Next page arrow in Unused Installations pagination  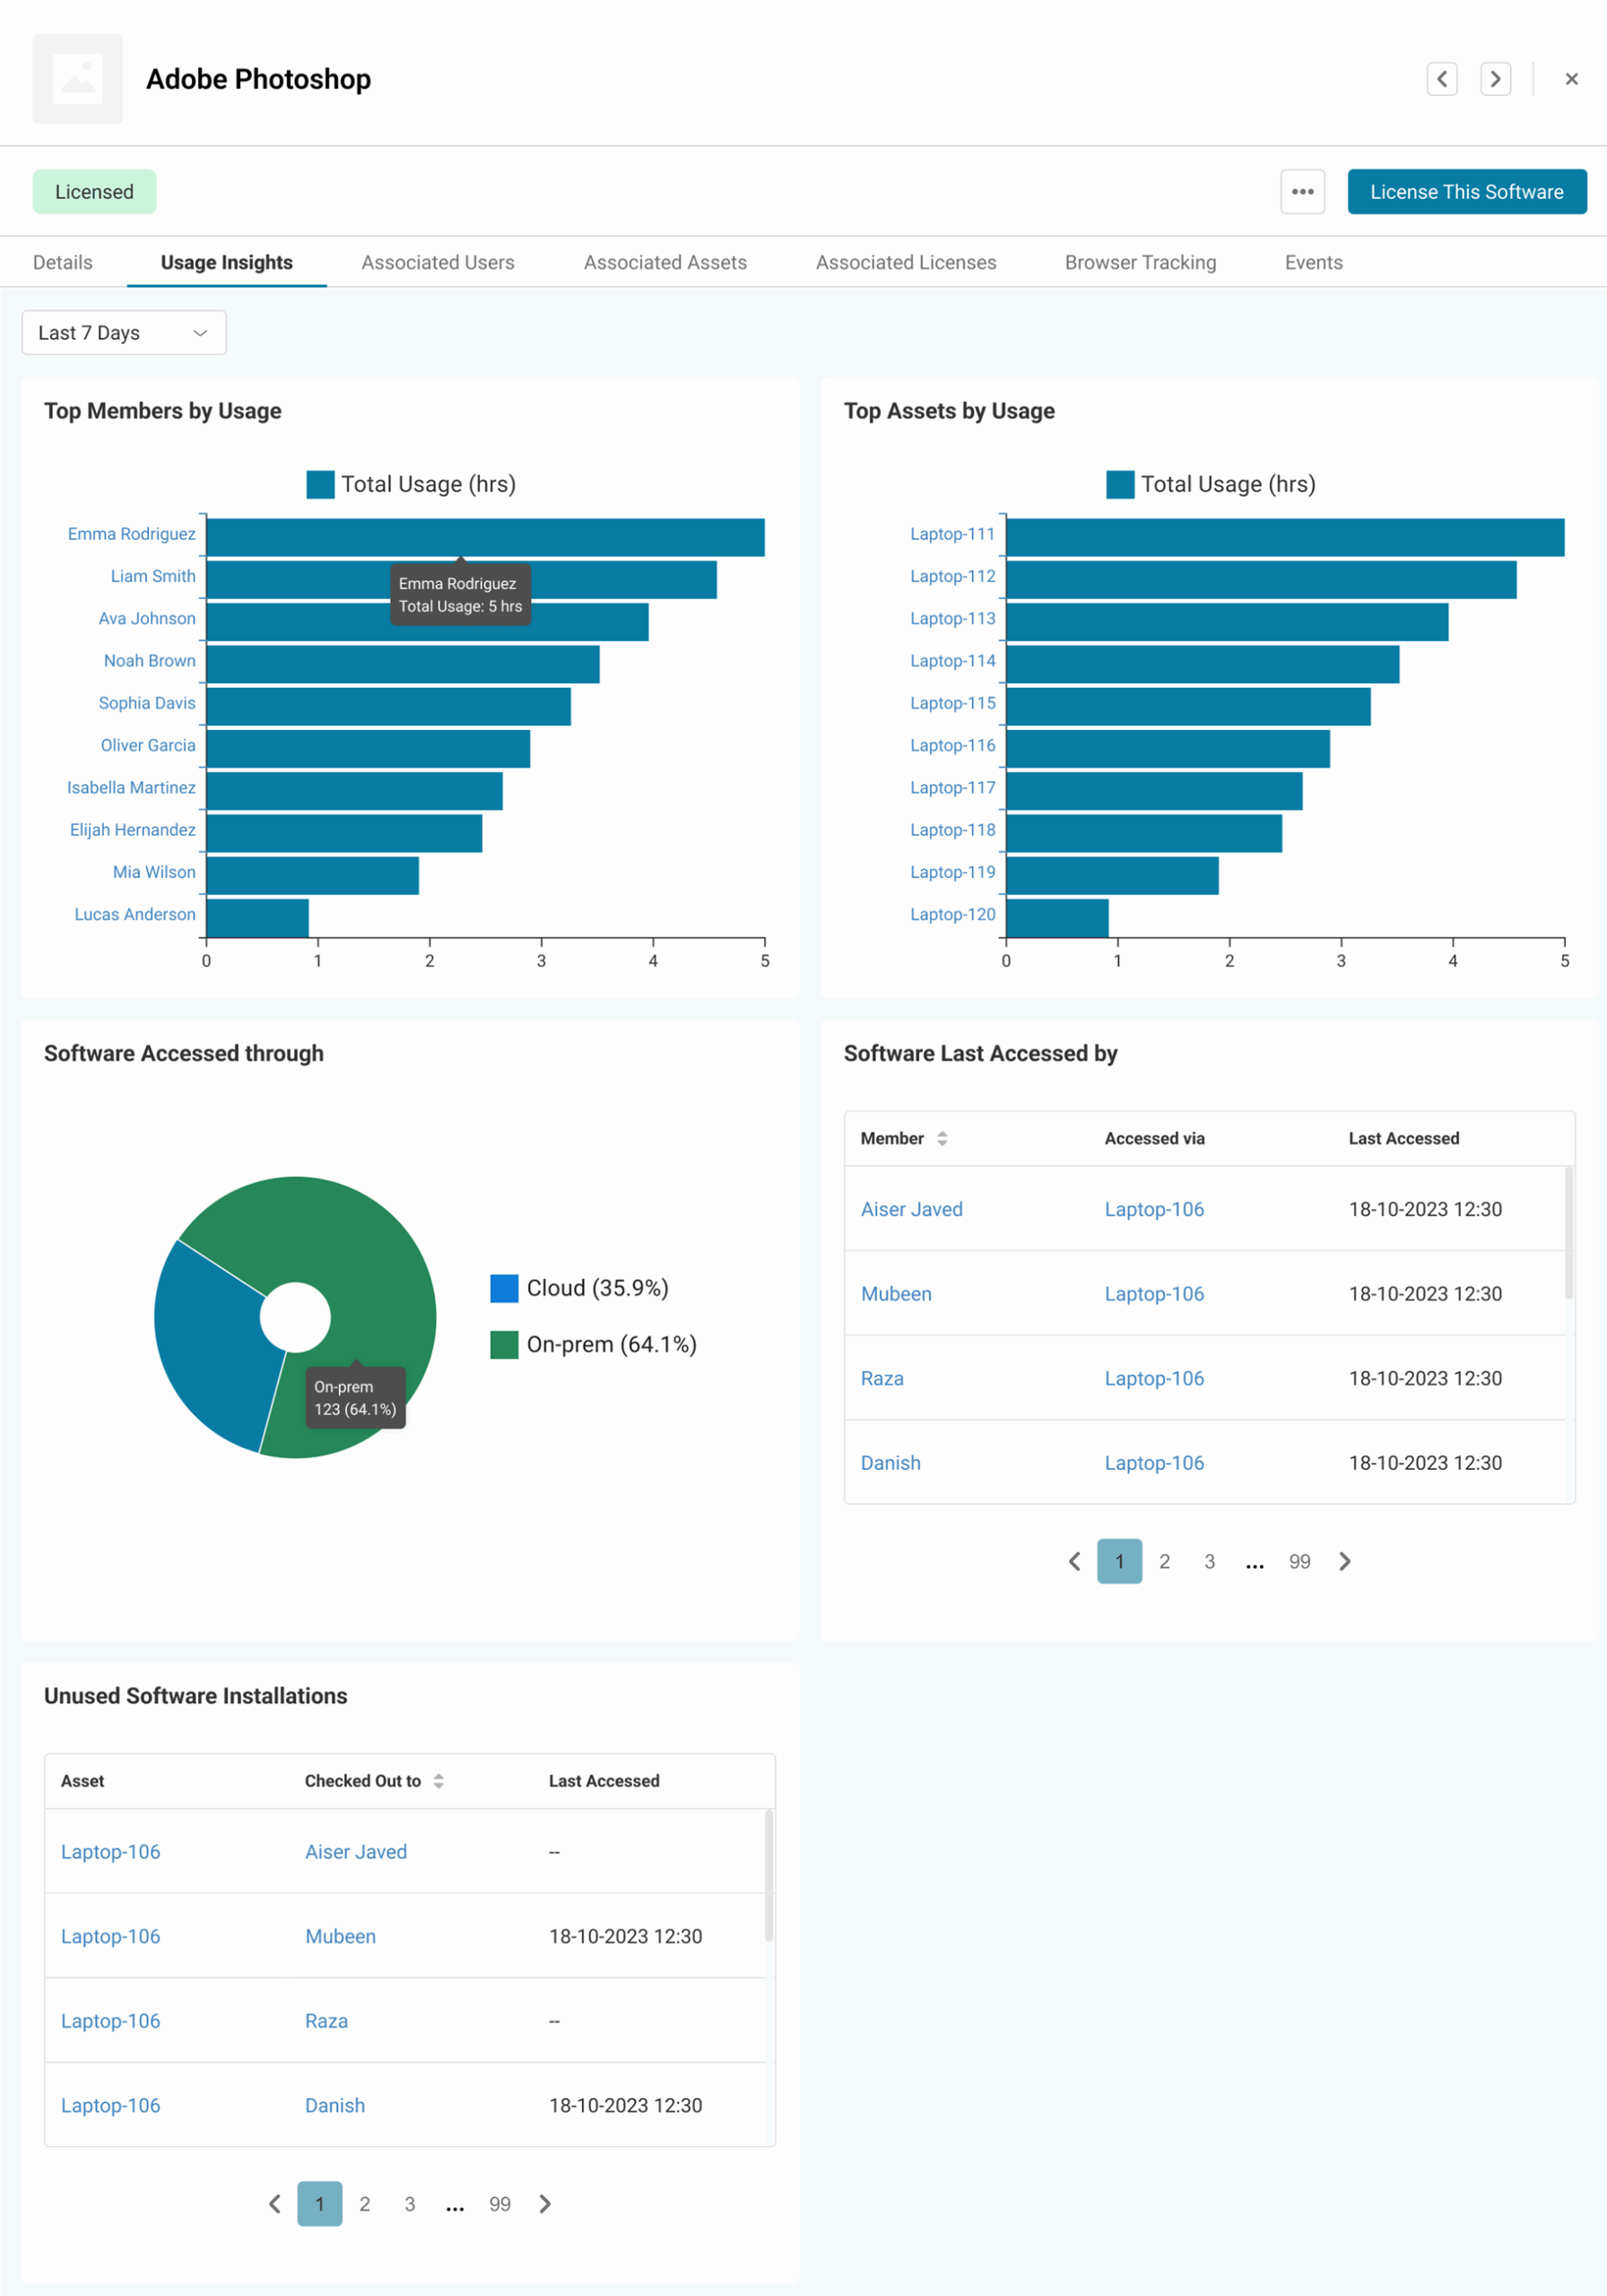click(545, 2204)
